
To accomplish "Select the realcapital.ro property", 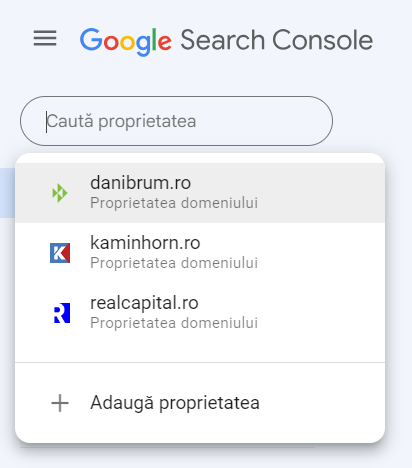I will coord(200,313).
